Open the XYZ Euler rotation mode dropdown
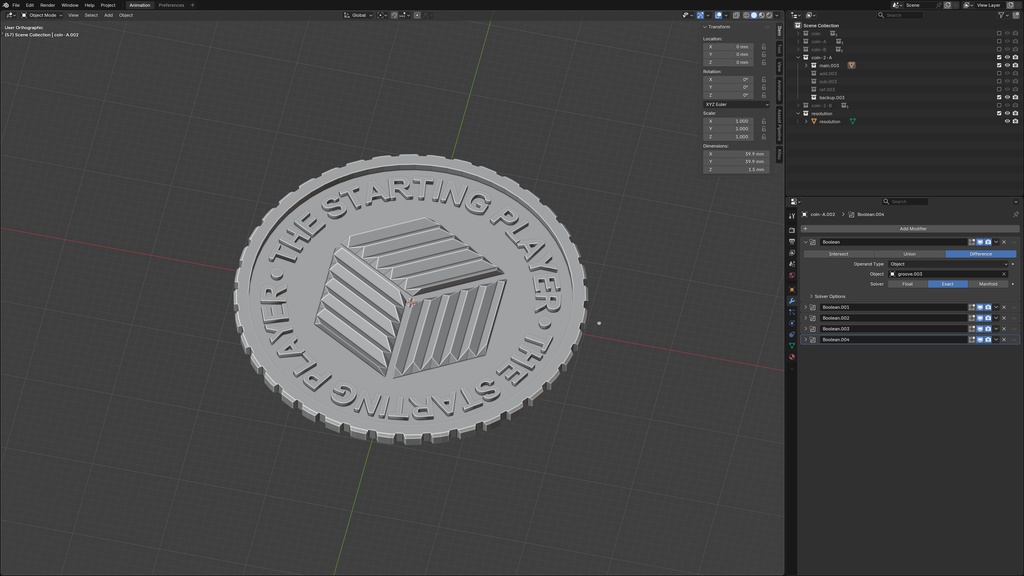This screenshot has height=576, width=1024. tap(736, 104)
